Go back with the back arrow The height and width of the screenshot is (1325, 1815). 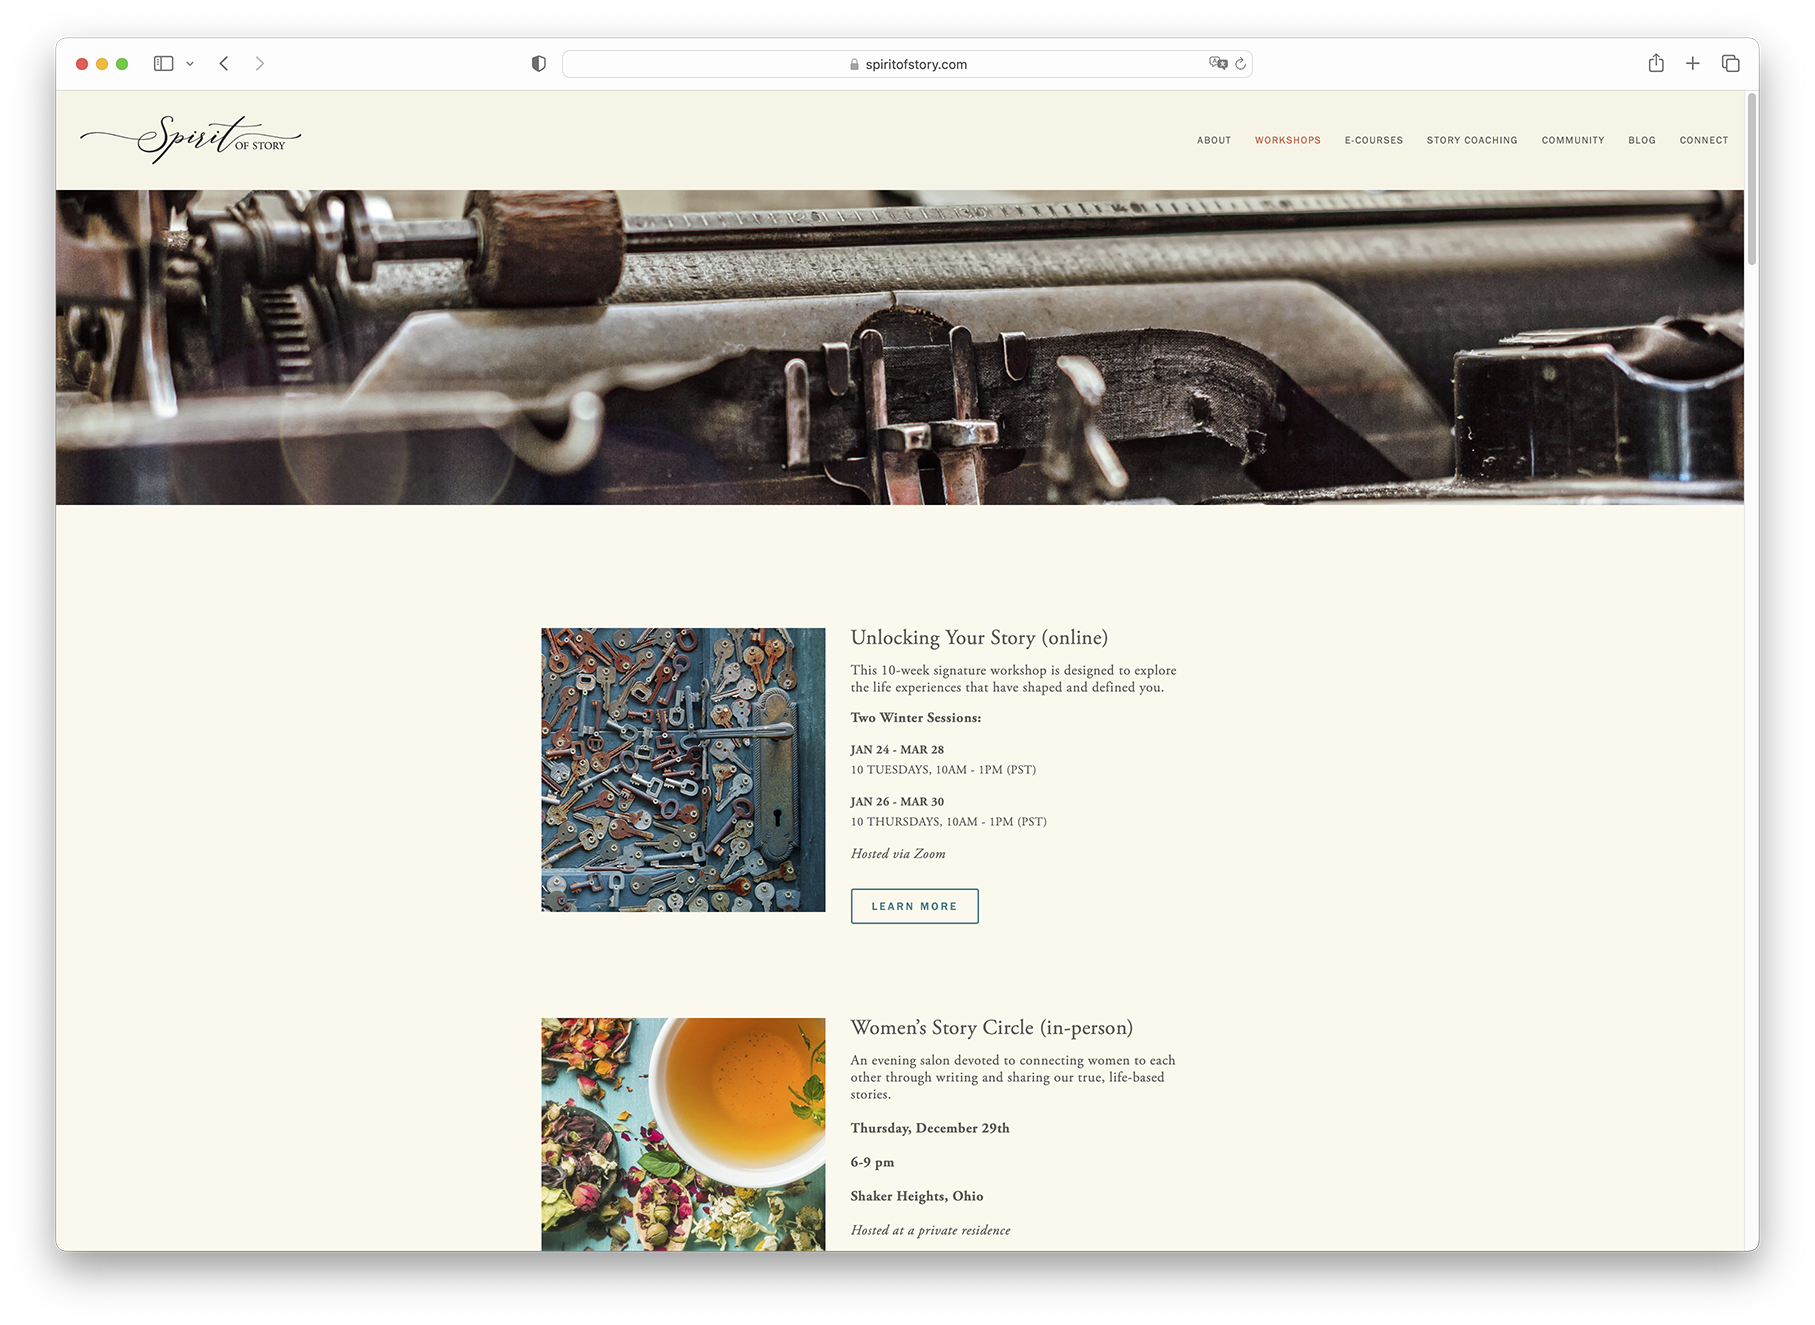click(x=224, y=64)
